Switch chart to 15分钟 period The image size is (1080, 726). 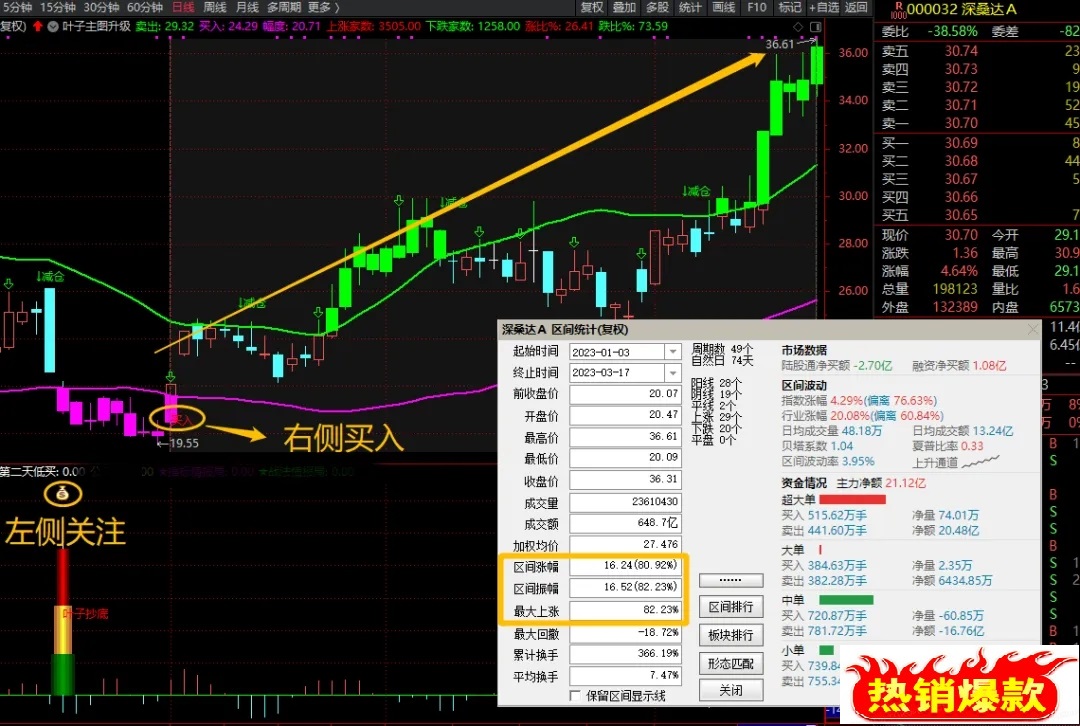(57, 8)
